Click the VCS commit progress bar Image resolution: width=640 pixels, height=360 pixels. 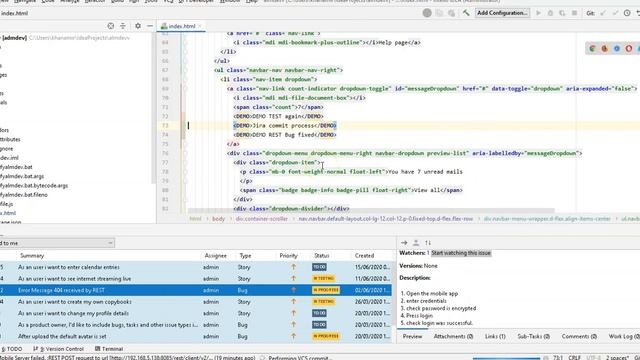click(x=506, y=358)
